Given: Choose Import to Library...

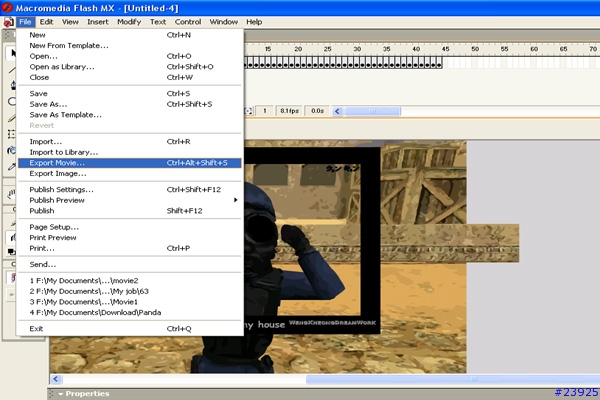Looking at the screenshot, I should [x=130, y=152].
